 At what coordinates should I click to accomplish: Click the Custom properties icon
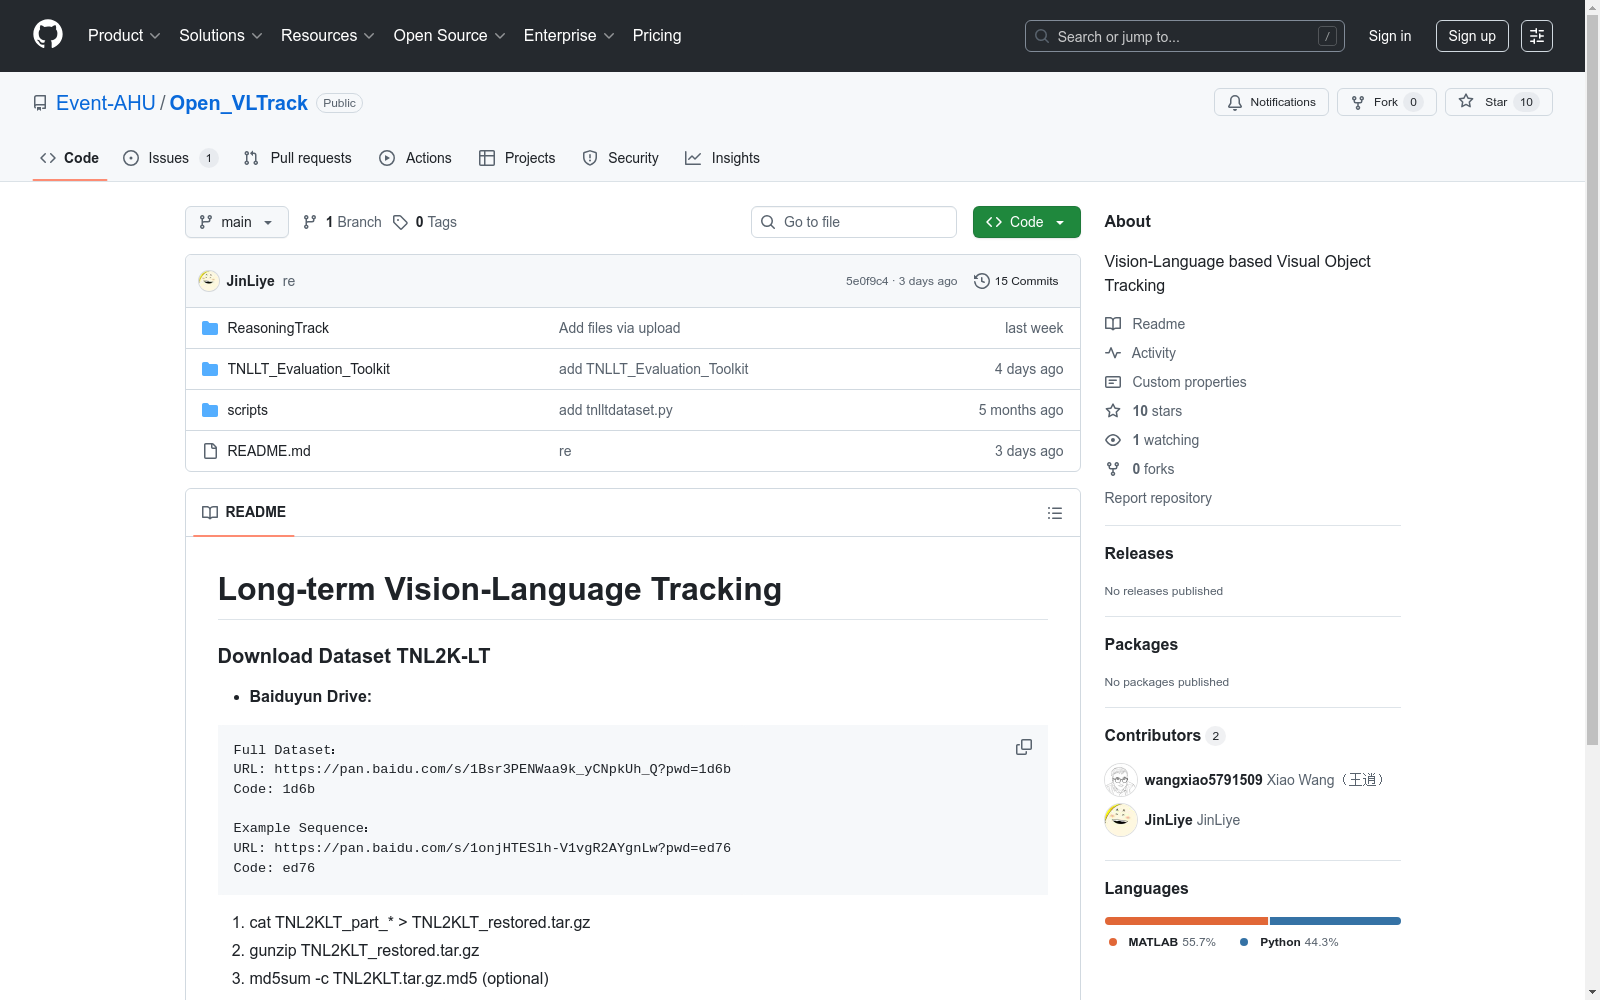click(x=1113, y=382)
